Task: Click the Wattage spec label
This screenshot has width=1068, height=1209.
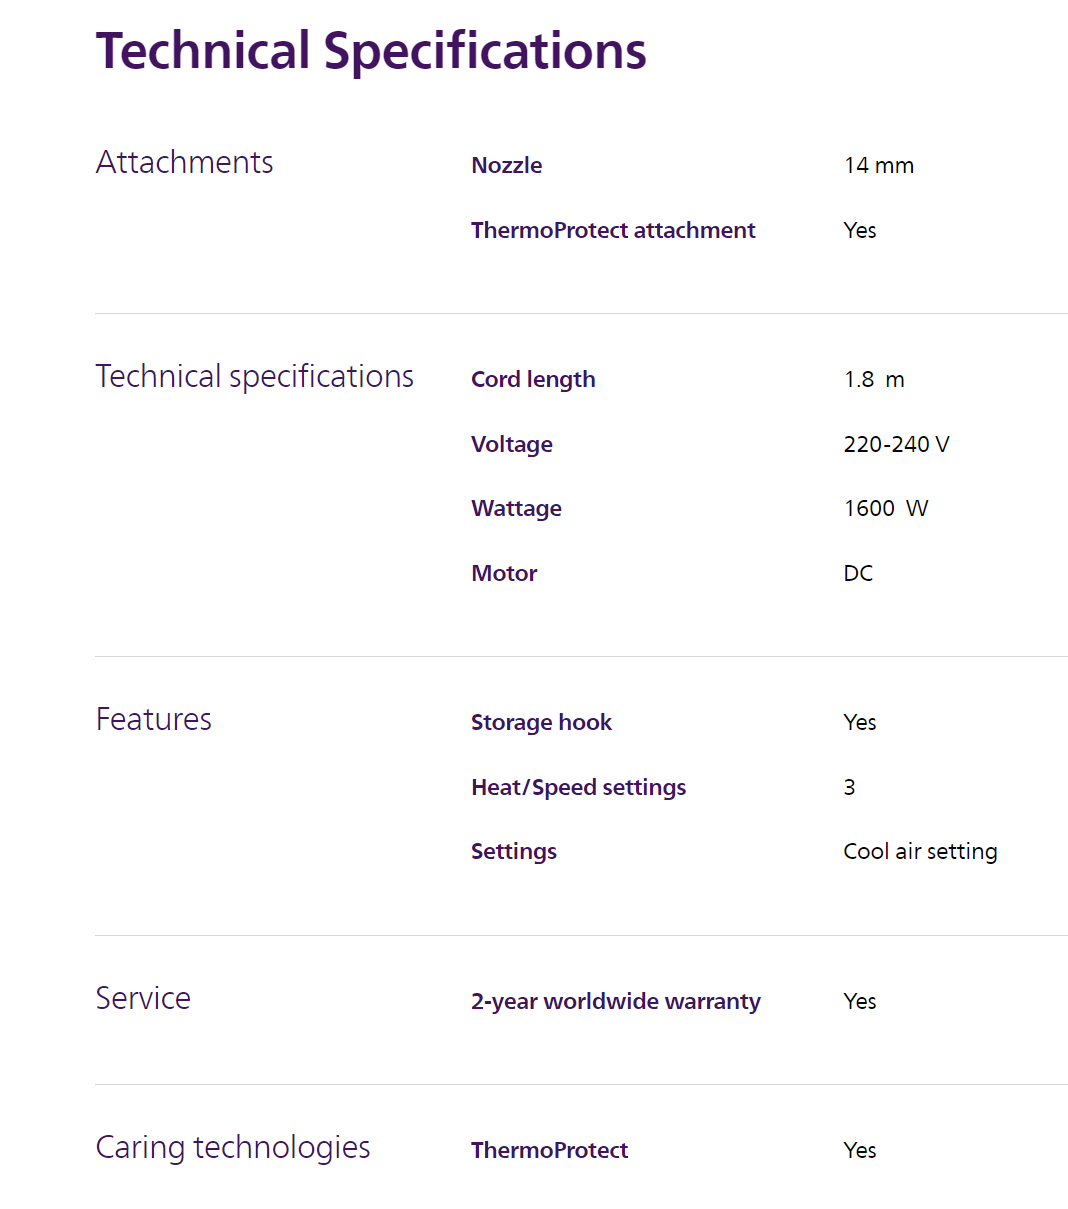Action: (516, 508)
